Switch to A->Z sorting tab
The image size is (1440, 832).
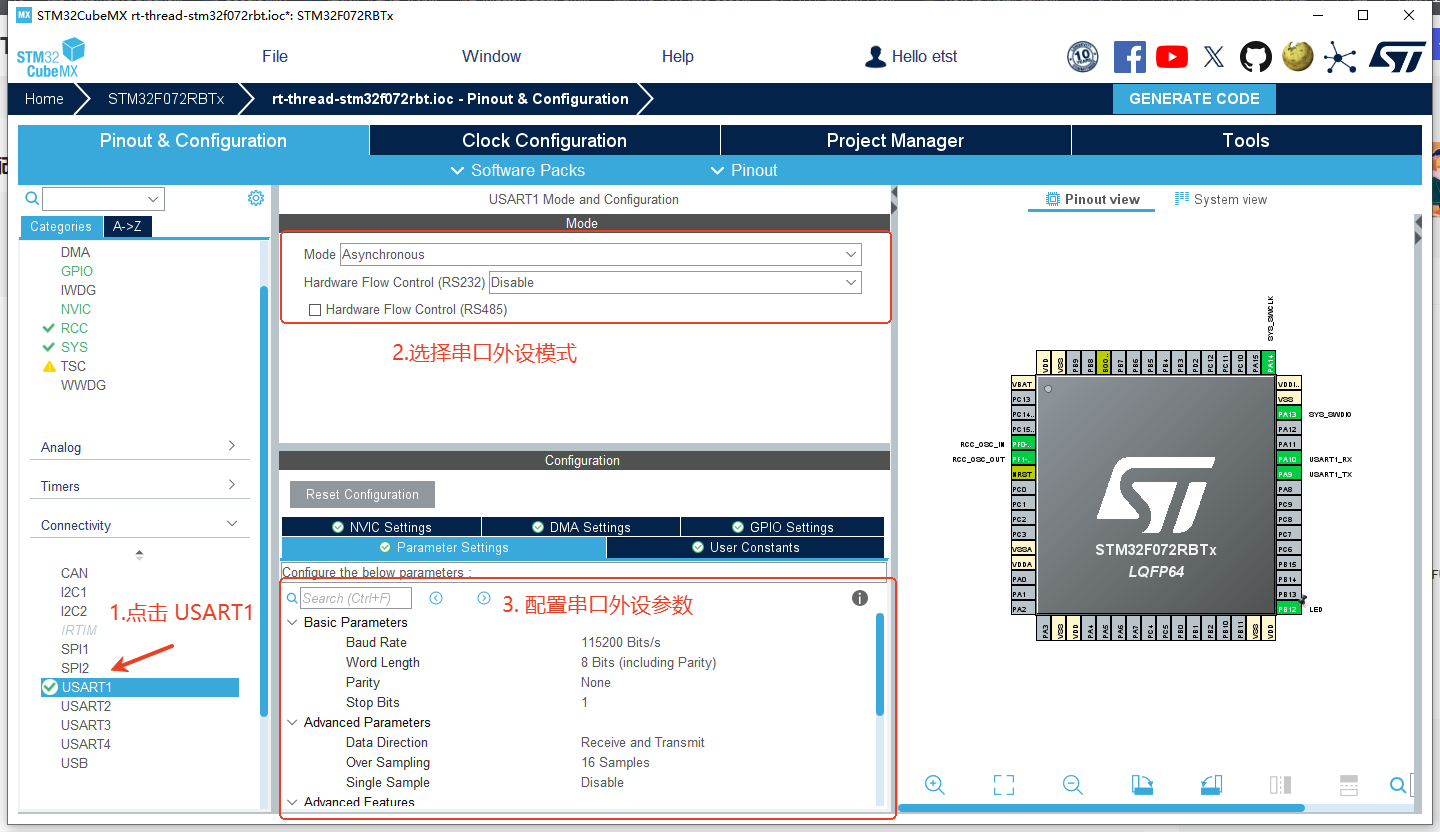tap(127, 227)
